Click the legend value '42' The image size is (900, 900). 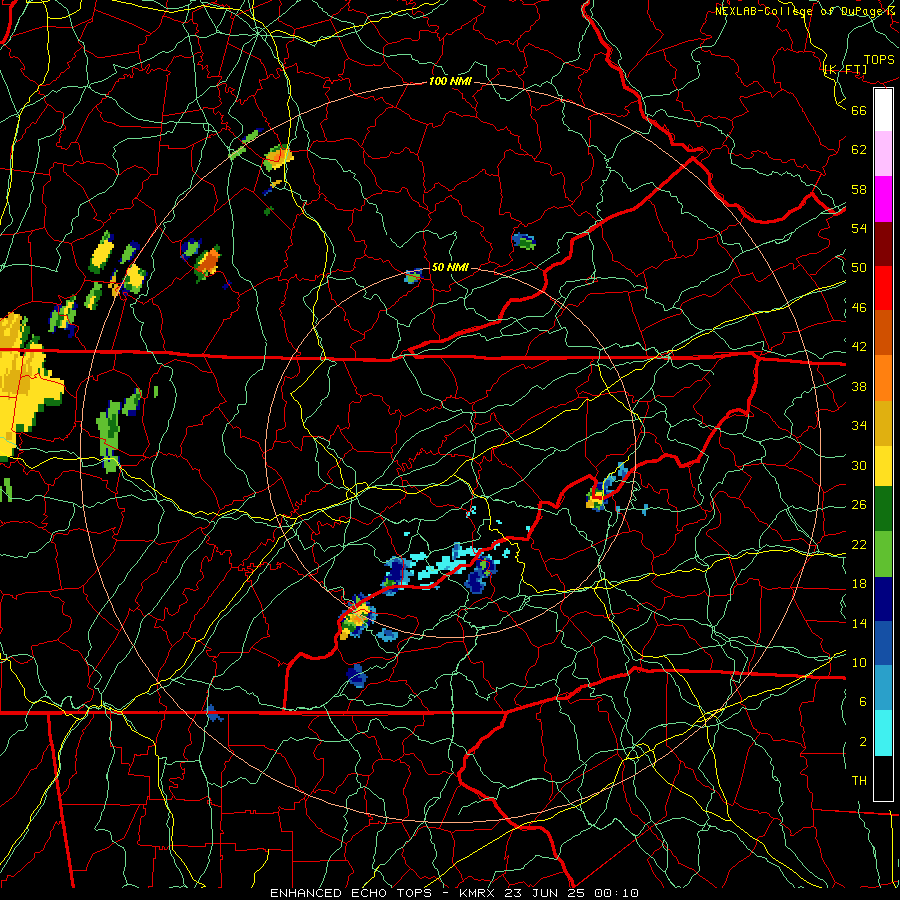(x=859, y=347)
